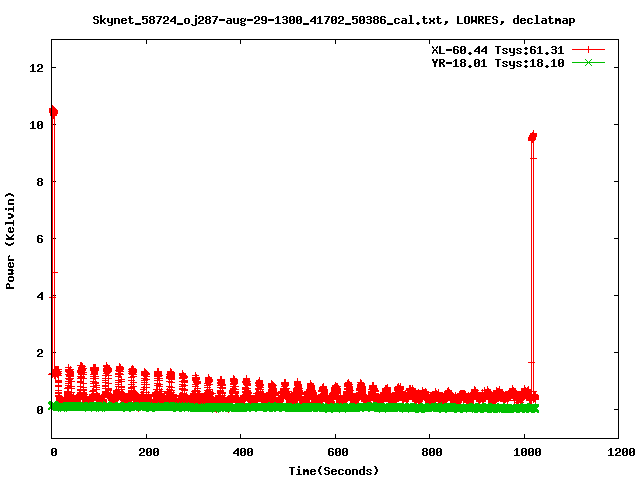Screen dimensions: 640x480
Task: Click the 'Power (Kelvin)' y-axis label
Action: coord(10,241)
